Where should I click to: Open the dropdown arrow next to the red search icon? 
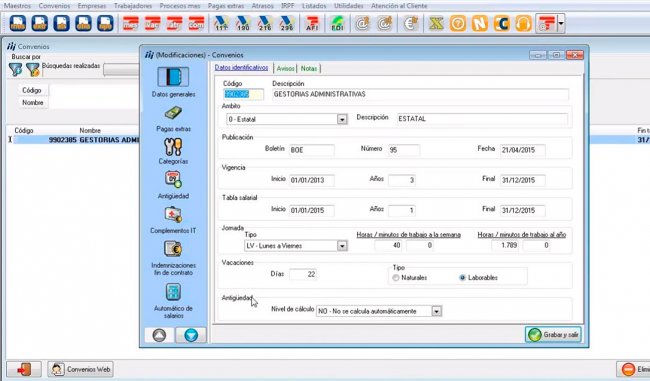[561, 24]
